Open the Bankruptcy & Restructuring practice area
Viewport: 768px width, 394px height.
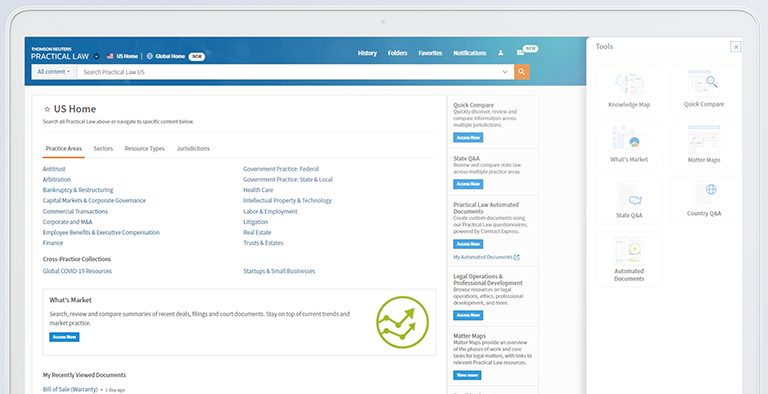[x=78, y=190]
